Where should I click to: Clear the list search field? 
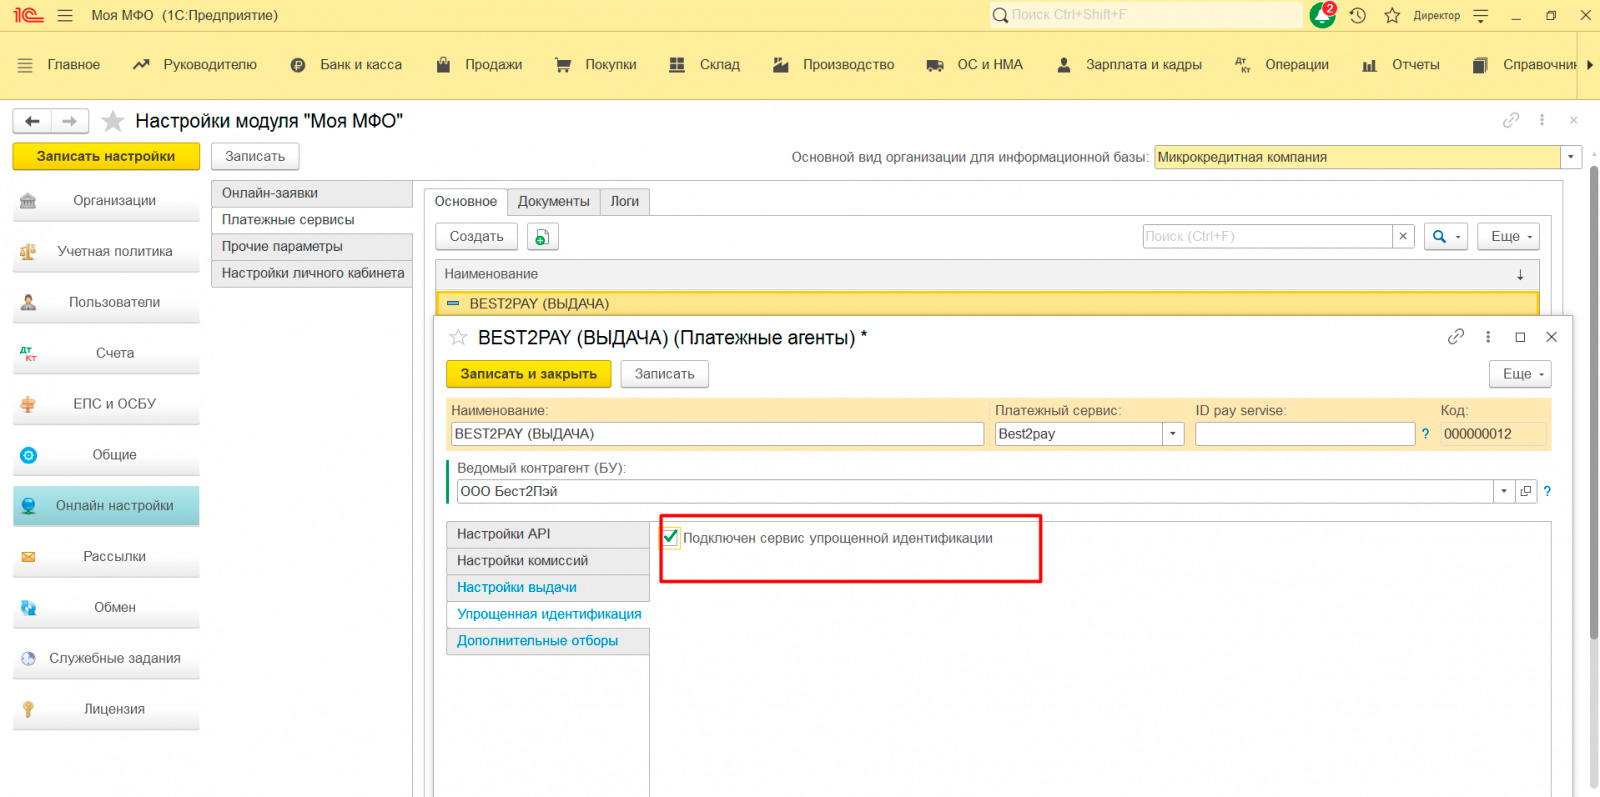(1403, 236)
